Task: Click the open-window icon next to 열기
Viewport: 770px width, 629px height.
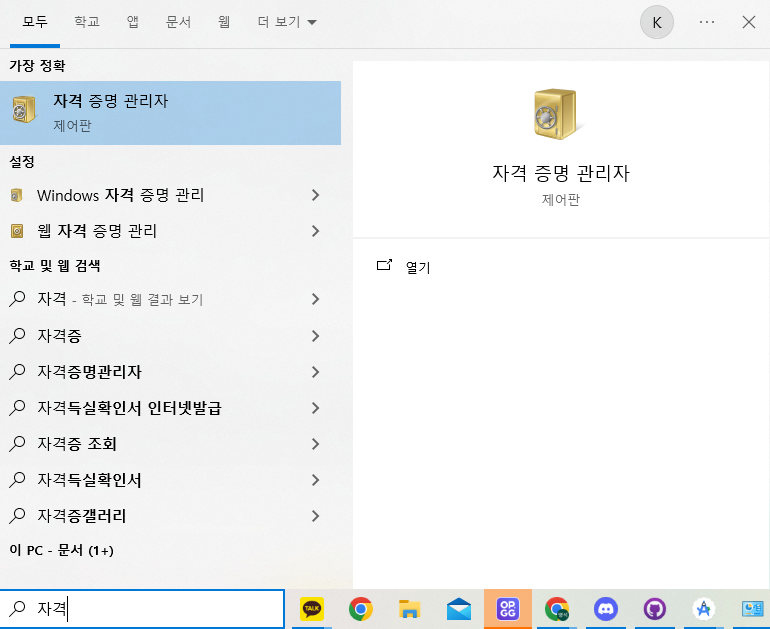Action: (385, 265)
